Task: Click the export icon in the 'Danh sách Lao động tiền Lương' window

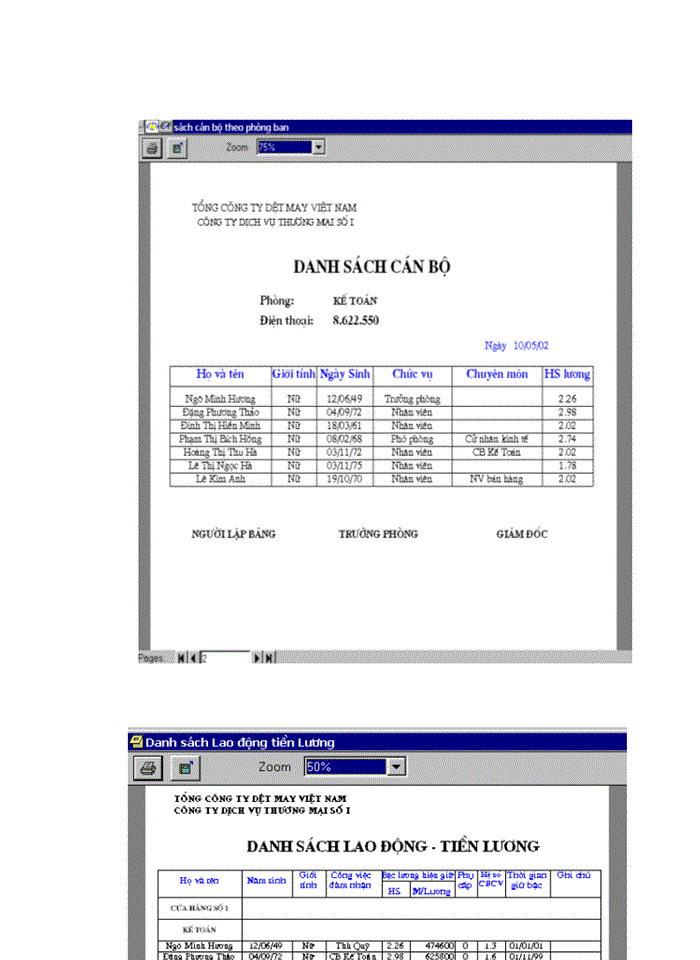Action: (x=185, y=768)
